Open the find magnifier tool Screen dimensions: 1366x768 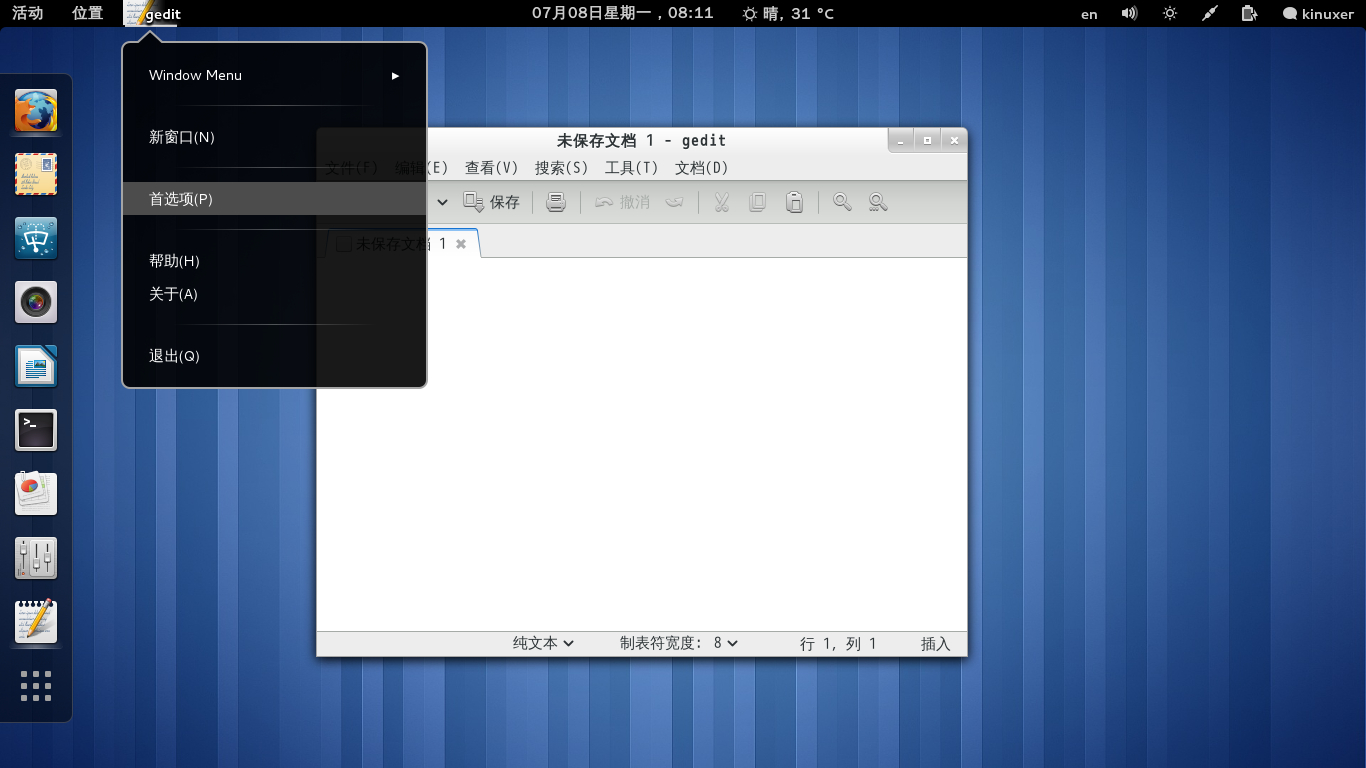click(x=842, y=202)
